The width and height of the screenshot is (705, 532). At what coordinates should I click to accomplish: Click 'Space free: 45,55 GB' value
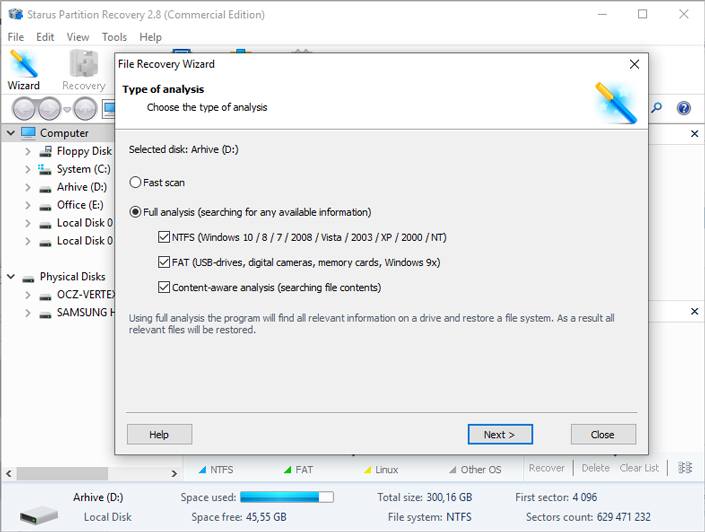tap(239, 517)
